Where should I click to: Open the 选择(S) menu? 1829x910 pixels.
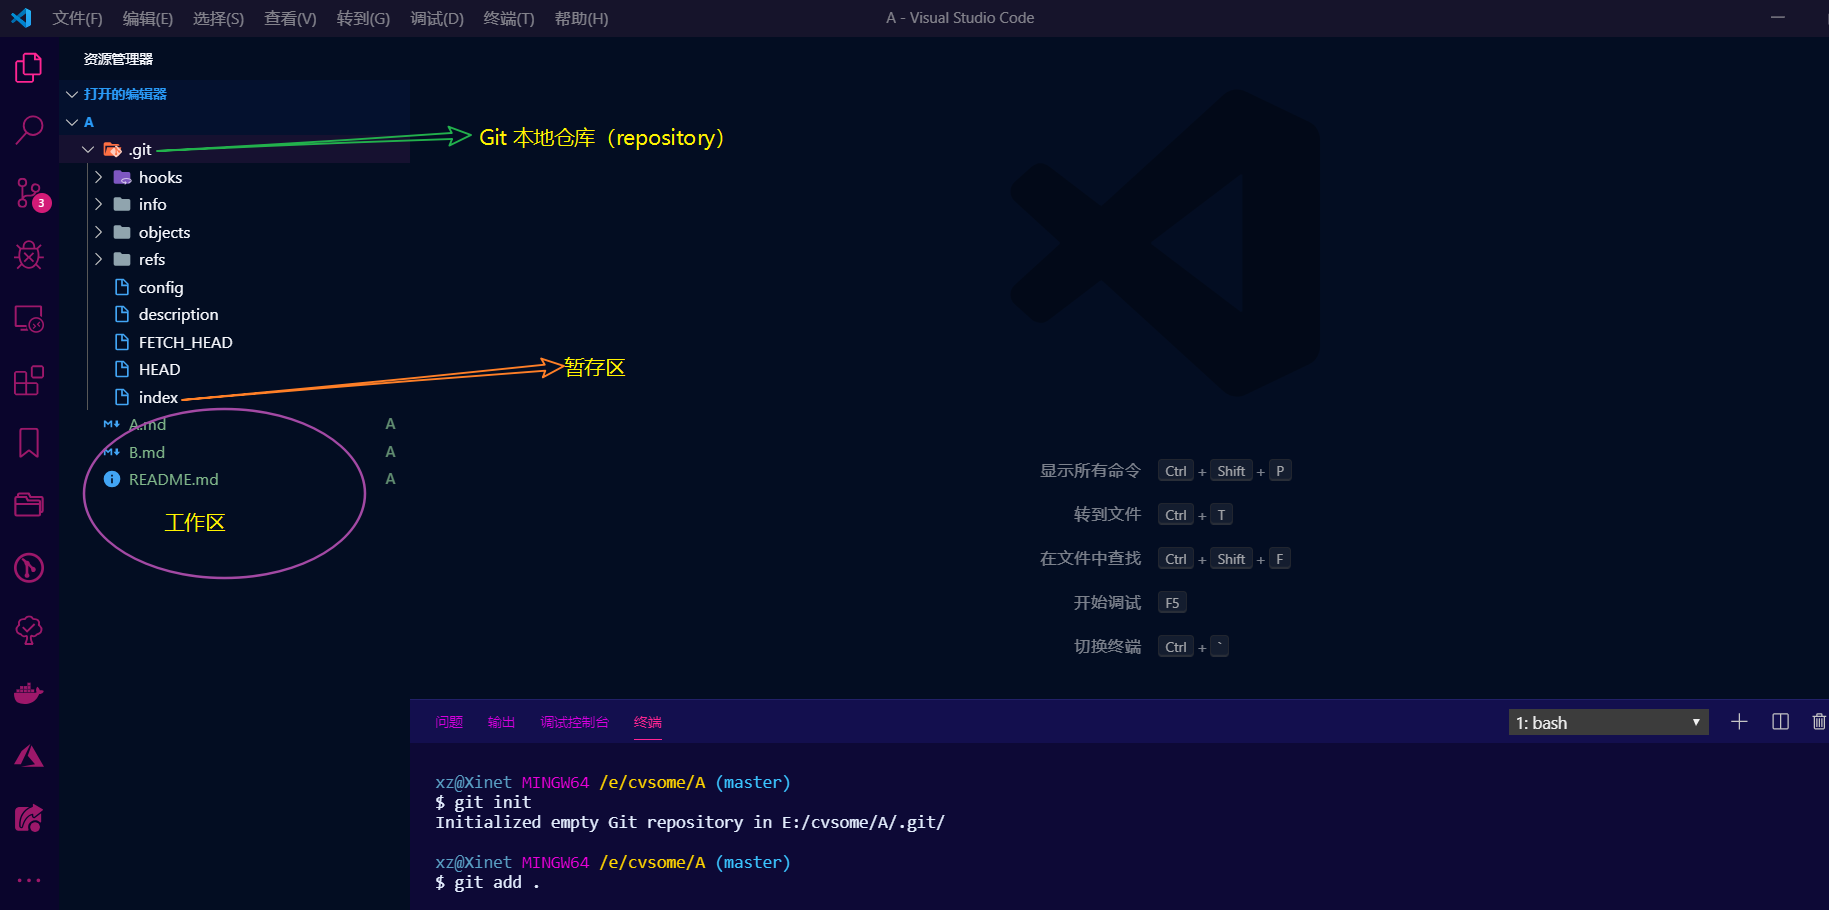218,18
